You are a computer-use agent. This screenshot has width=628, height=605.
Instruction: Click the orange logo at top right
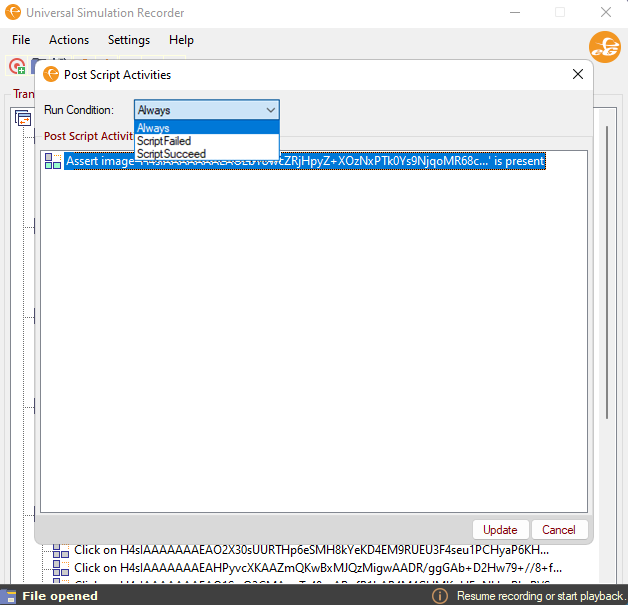point(604,46)
